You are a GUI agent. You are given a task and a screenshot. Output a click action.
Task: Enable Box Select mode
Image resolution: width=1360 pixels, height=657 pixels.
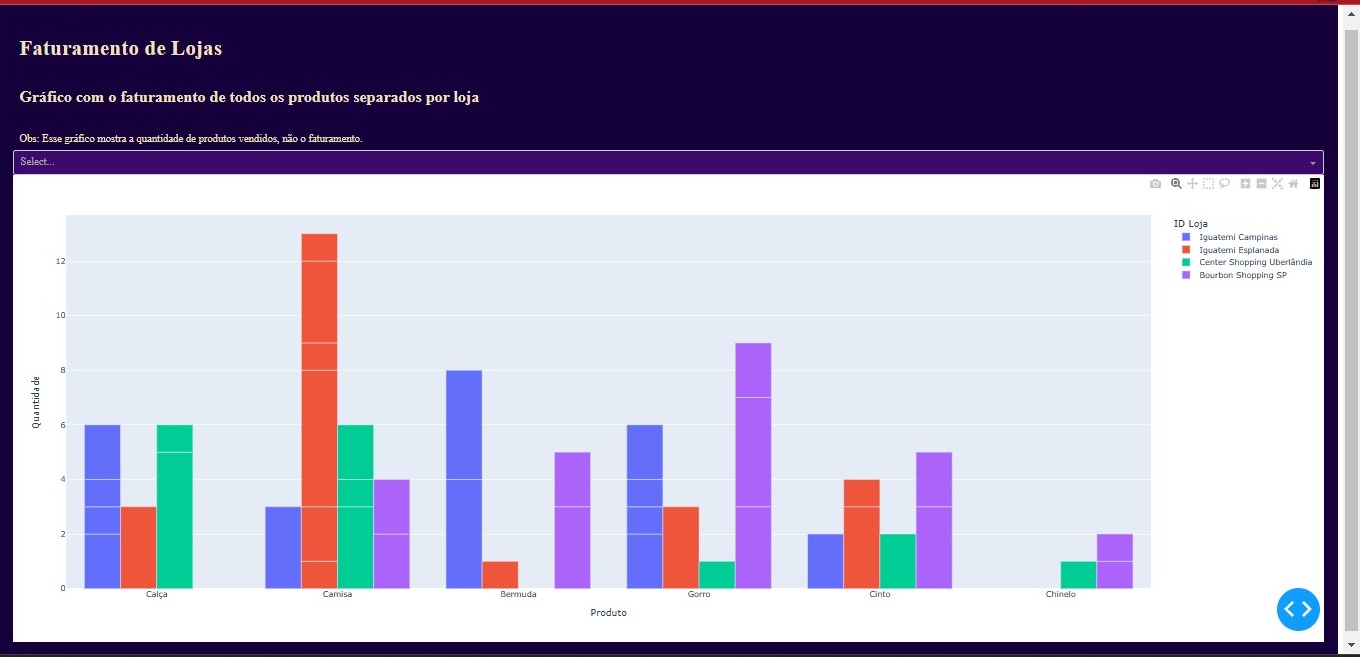1209,183
